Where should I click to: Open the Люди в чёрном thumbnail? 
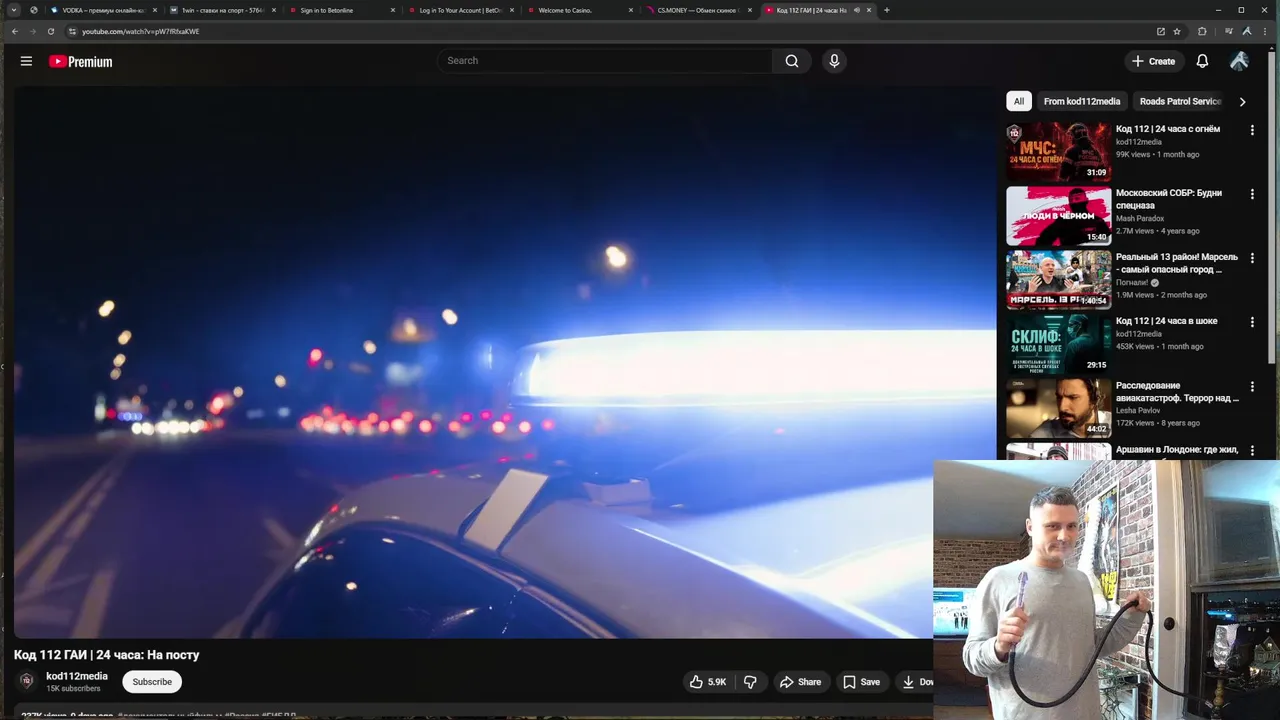tap(1058, 216)
